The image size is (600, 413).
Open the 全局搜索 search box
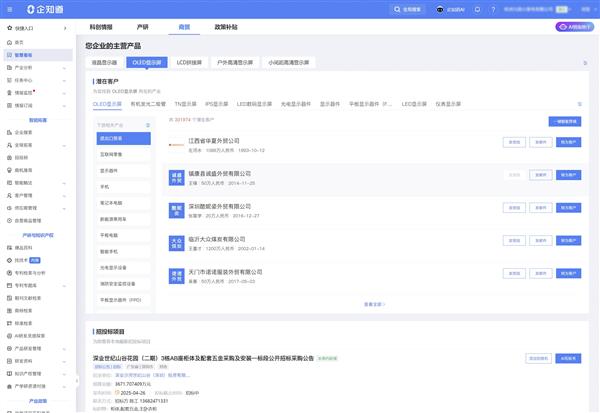coord(401,9)
